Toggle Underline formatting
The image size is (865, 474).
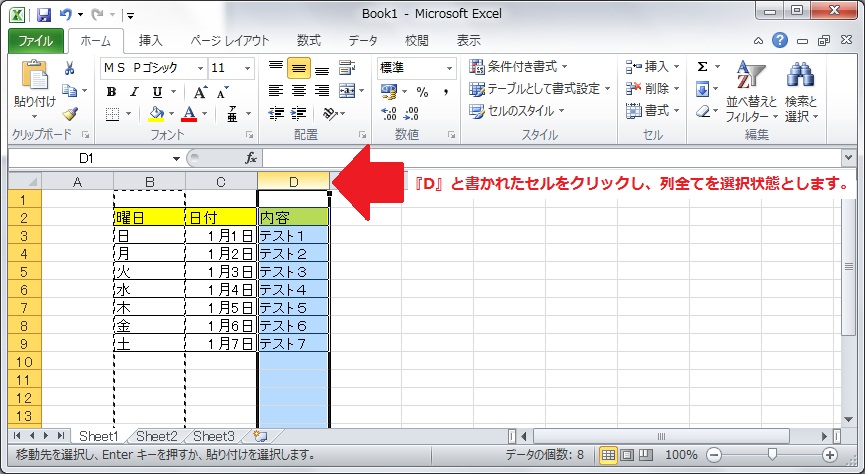(x=157, y=92)
